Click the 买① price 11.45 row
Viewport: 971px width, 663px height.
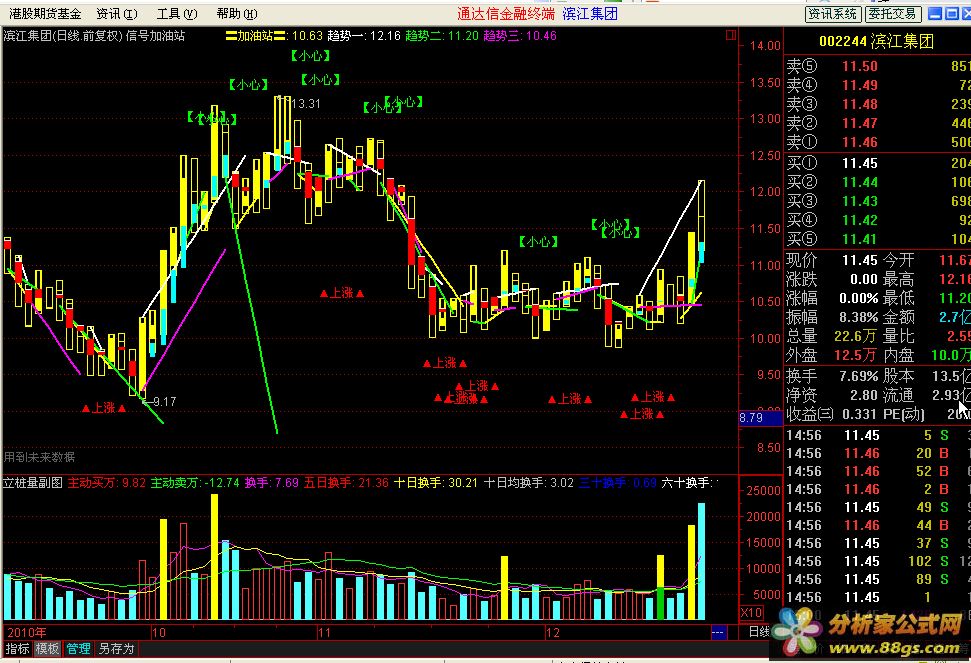(x=877, y=163)
